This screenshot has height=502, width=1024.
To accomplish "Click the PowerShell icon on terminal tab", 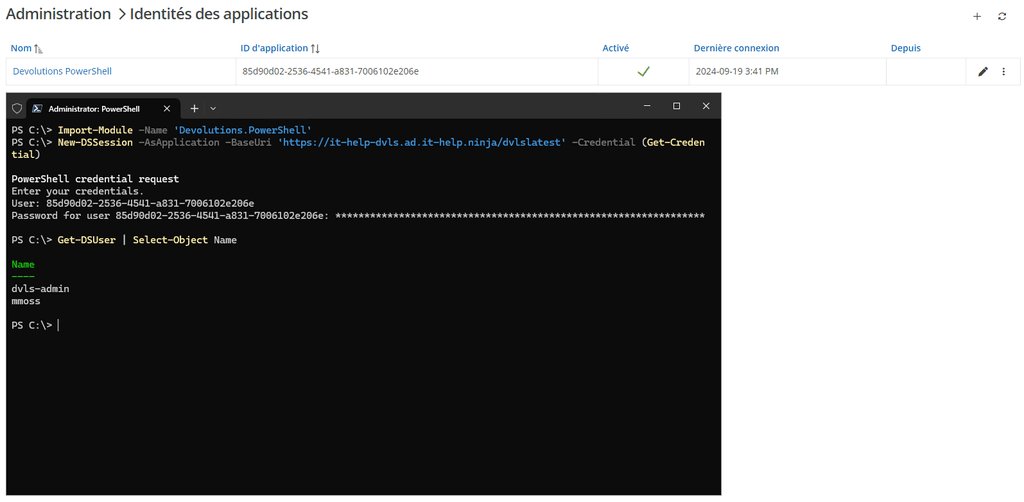I will pos(38,108).
